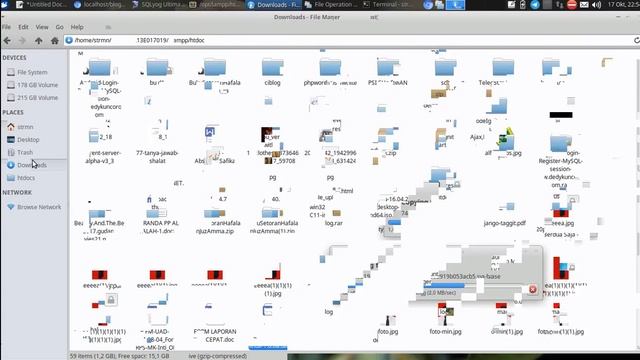Select the foto.jpg thumbnail
The image size is (640, 360).
click(x=388, y=320)
